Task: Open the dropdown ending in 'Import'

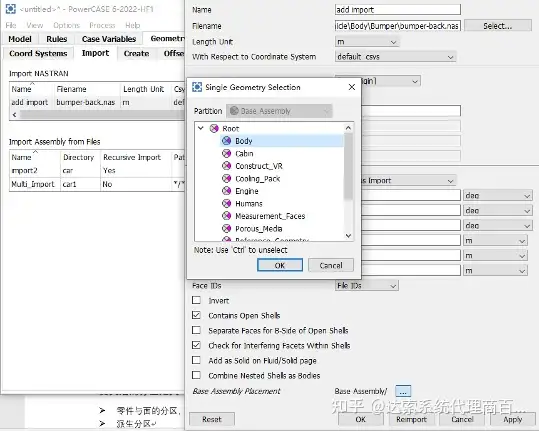Action: (409, 180)
